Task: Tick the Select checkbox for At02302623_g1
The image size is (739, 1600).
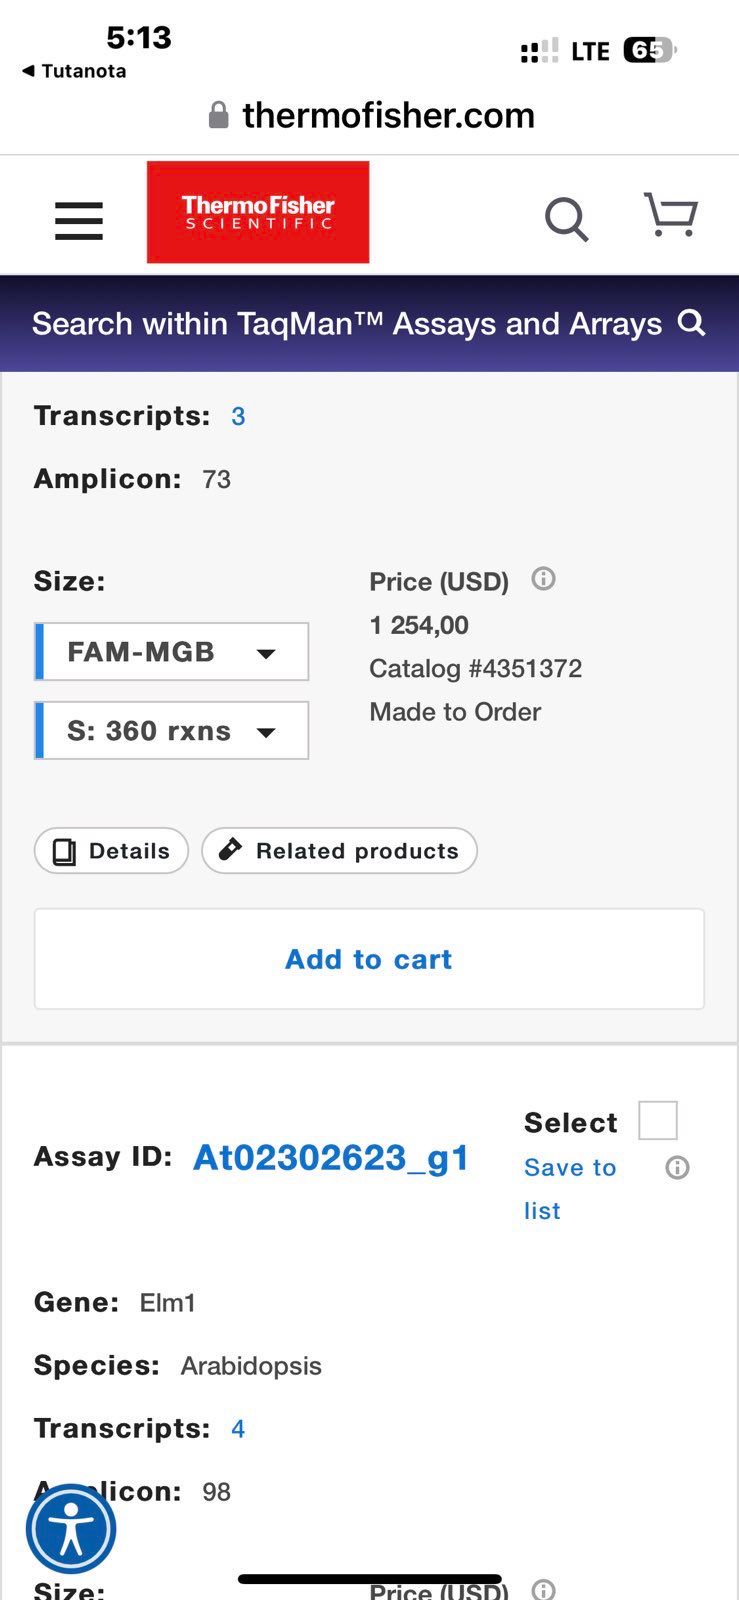Action: click(x=658, y=1120)
